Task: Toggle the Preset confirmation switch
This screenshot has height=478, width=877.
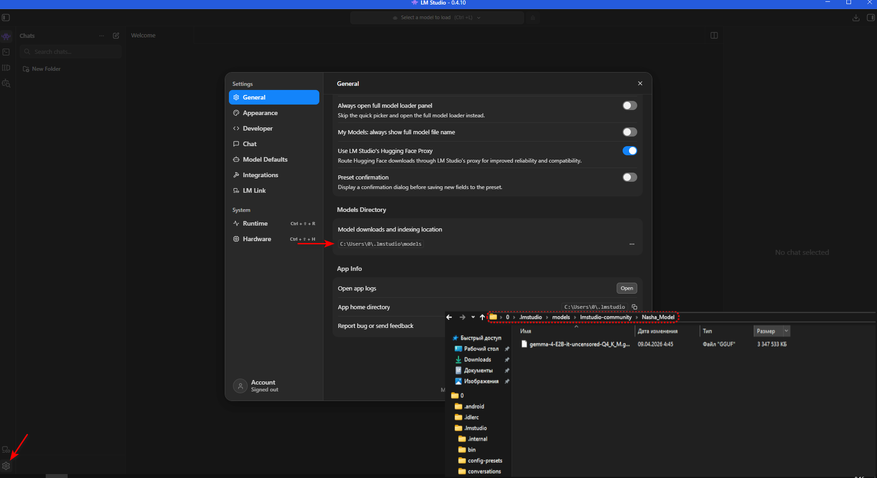Action: 630,177
